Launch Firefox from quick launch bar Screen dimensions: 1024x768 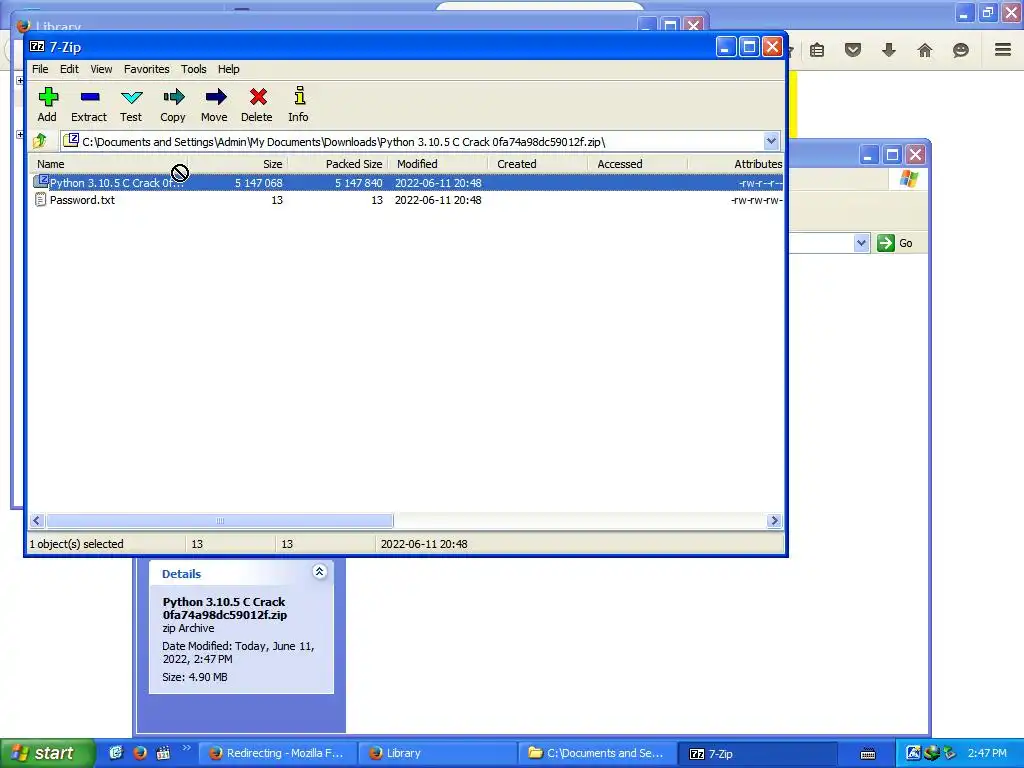tap(140, 753)
